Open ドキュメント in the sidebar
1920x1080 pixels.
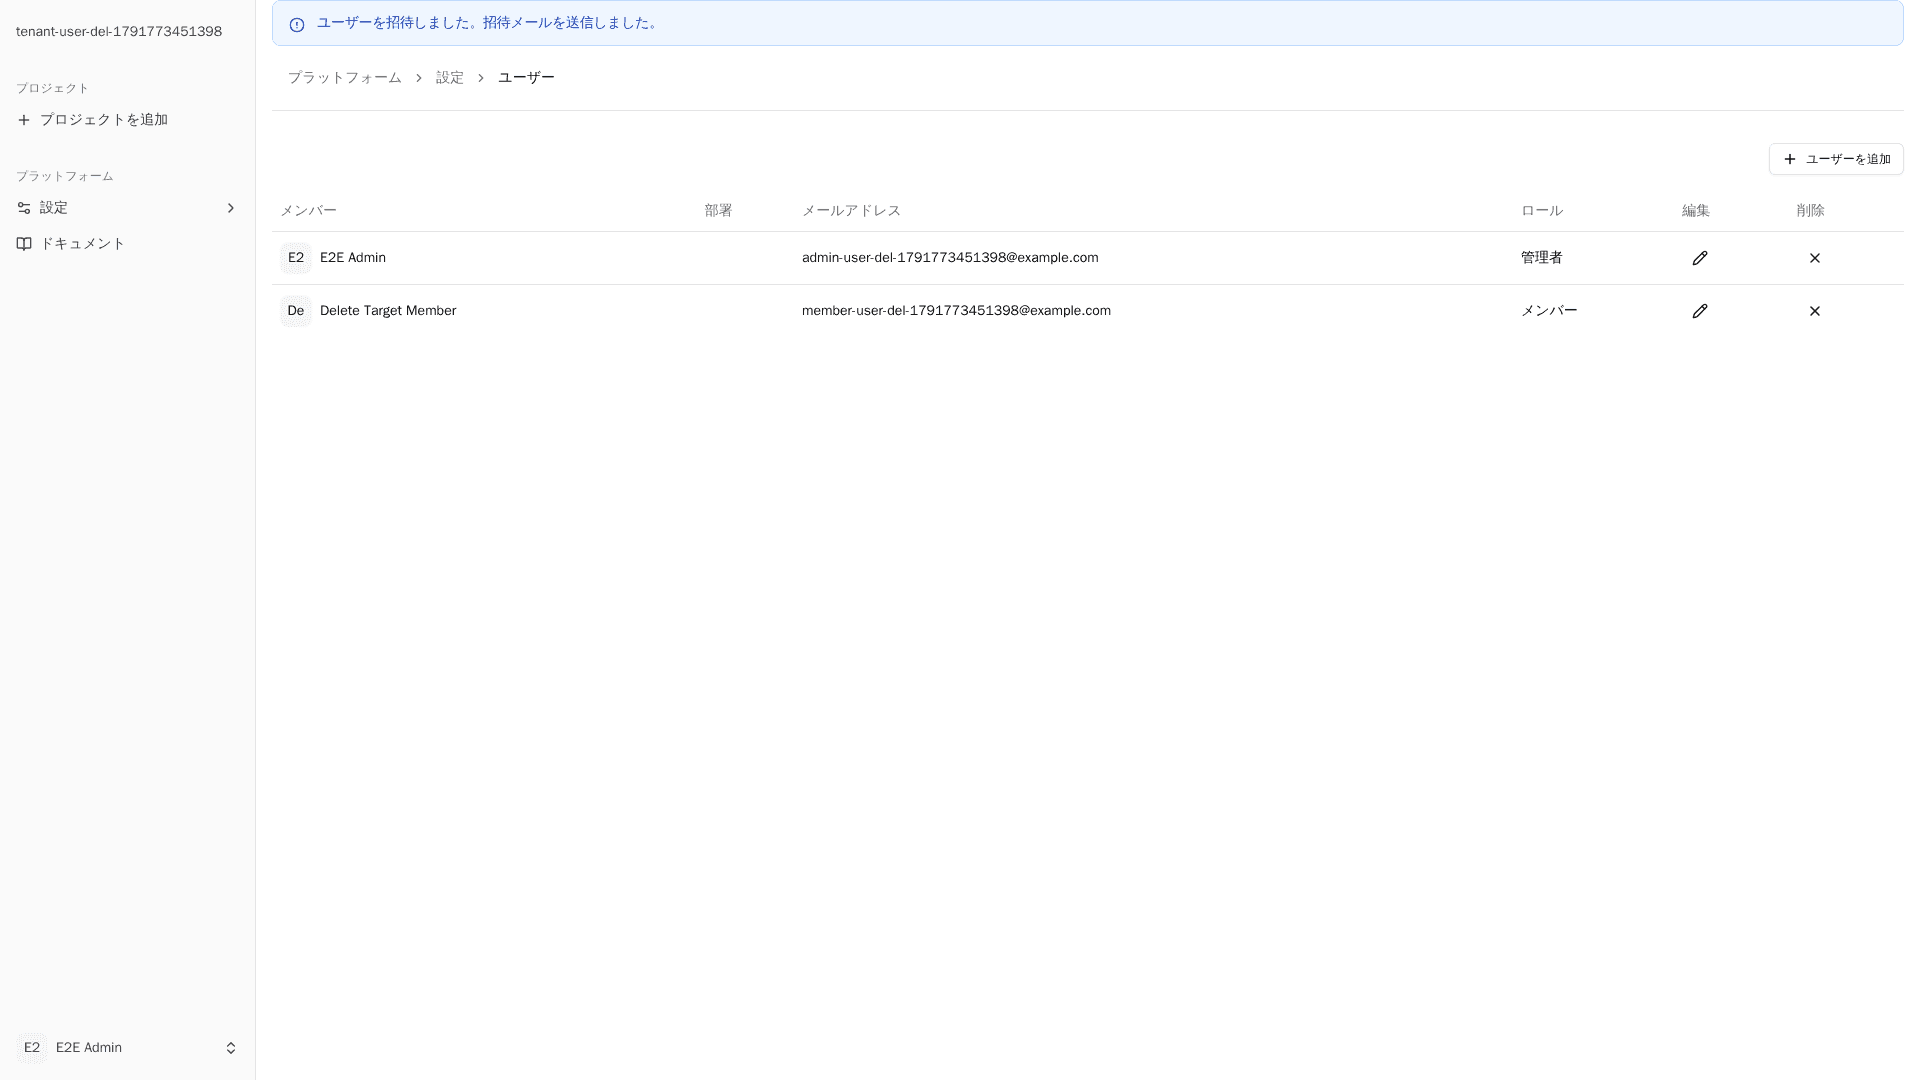(x=127, y=244)
